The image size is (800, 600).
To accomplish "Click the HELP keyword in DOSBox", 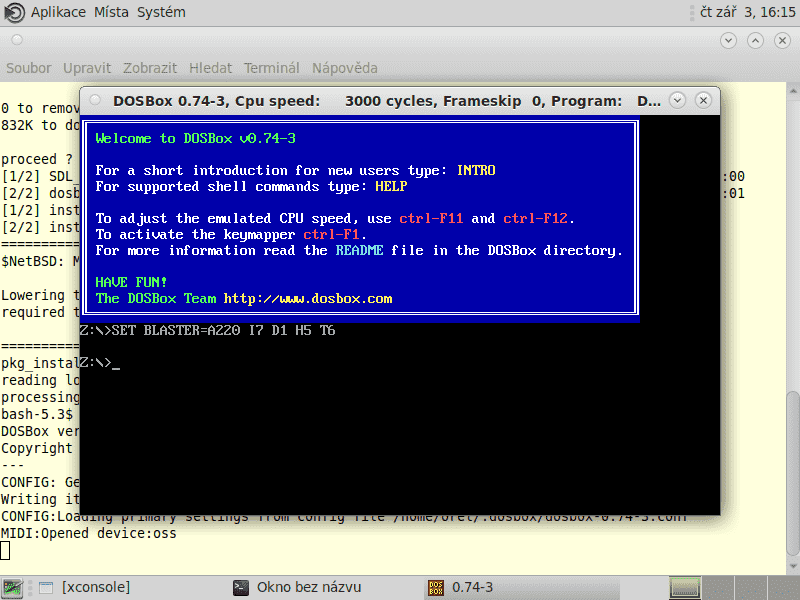I will pos(391,186).
